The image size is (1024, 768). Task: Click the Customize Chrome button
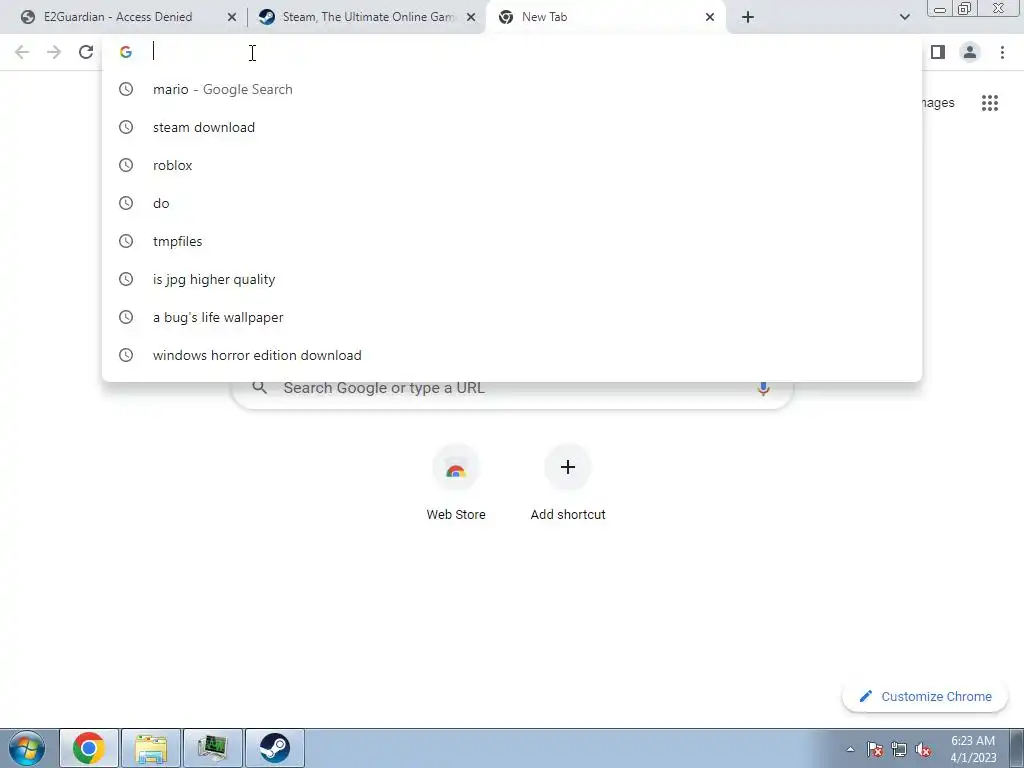coord(925,696)
